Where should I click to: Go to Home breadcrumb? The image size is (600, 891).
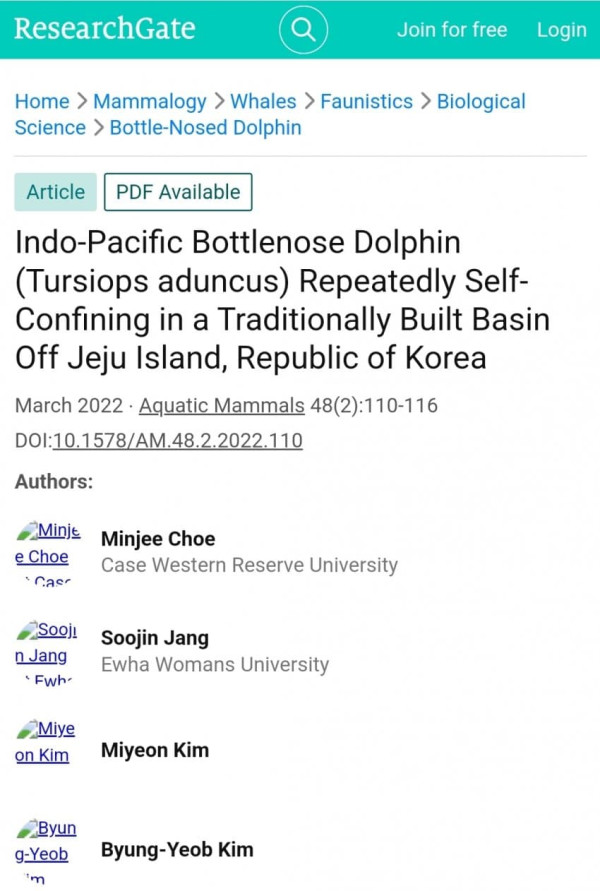(42, 102)
